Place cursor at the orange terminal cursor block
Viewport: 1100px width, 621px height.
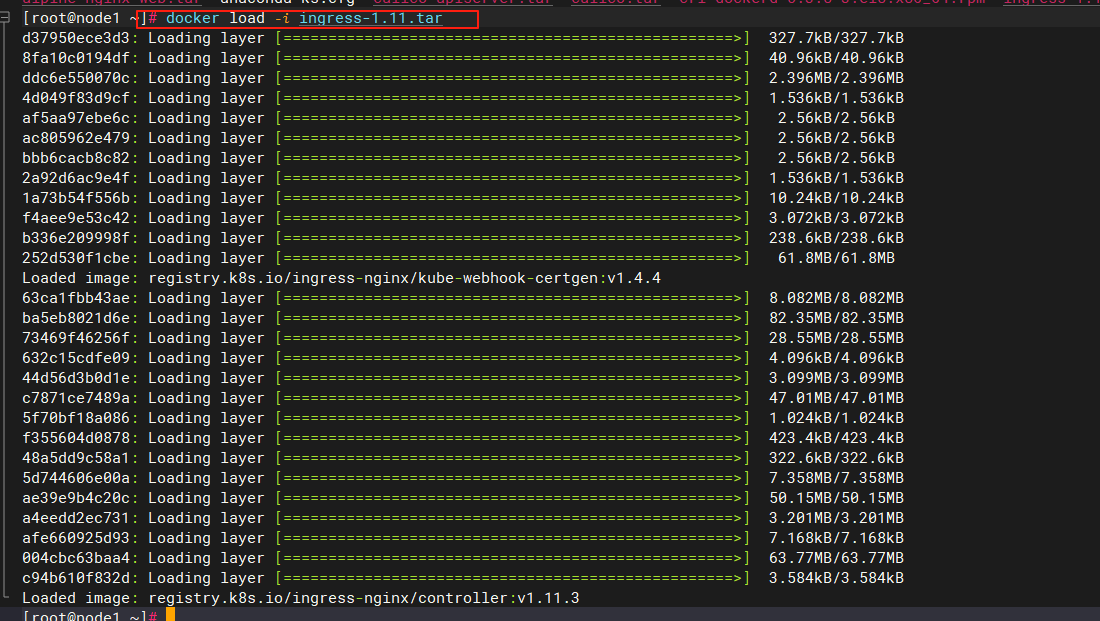[x=170, y=615]
